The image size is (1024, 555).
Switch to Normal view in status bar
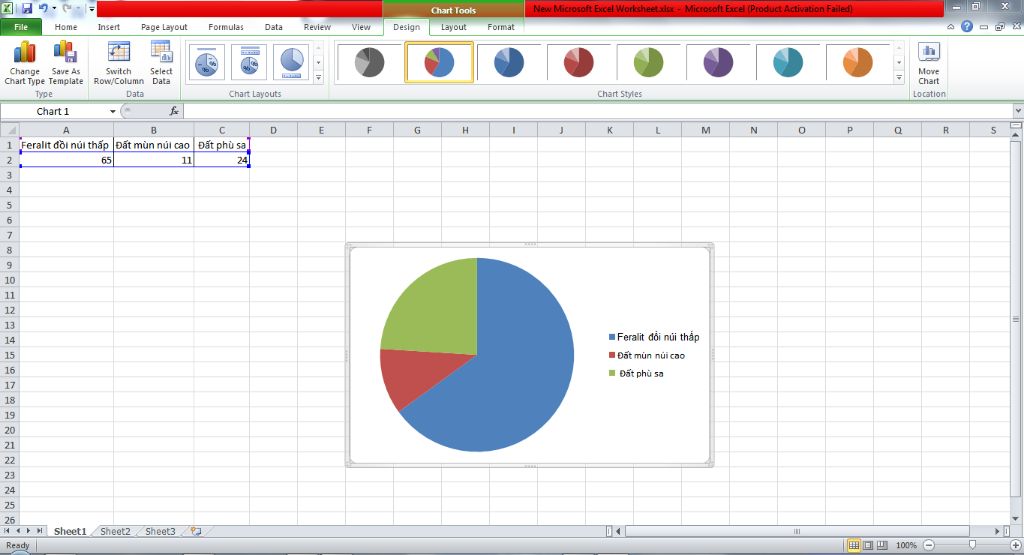[854, 545]
